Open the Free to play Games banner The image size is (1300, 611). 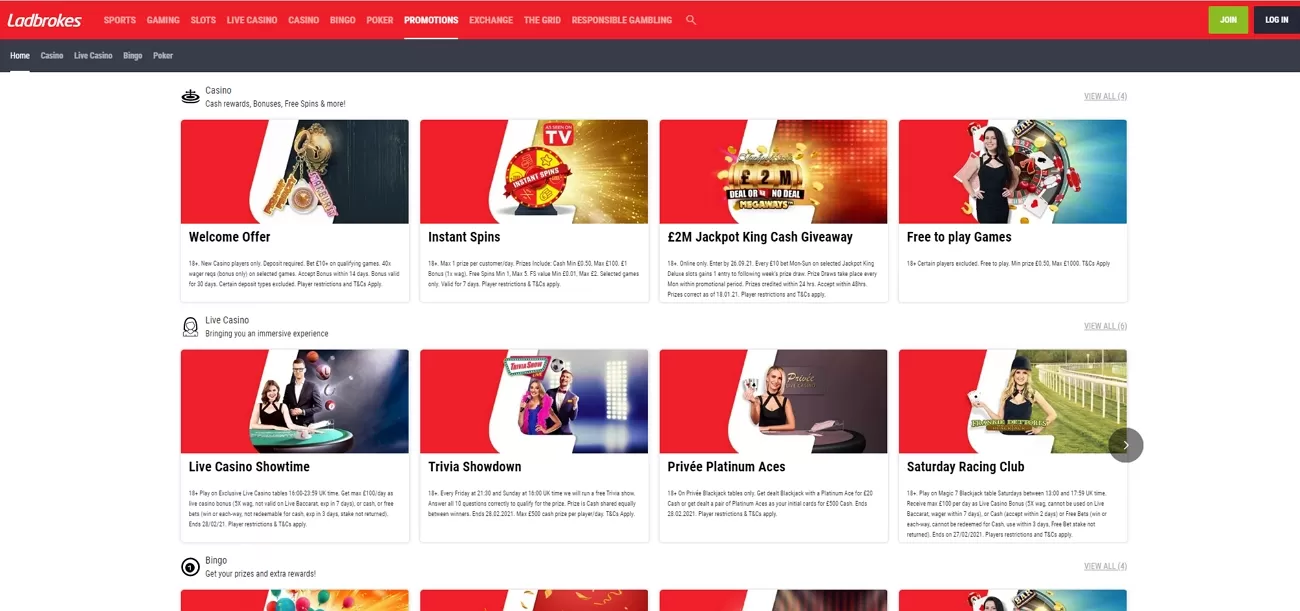click(x=1013, y=172)
